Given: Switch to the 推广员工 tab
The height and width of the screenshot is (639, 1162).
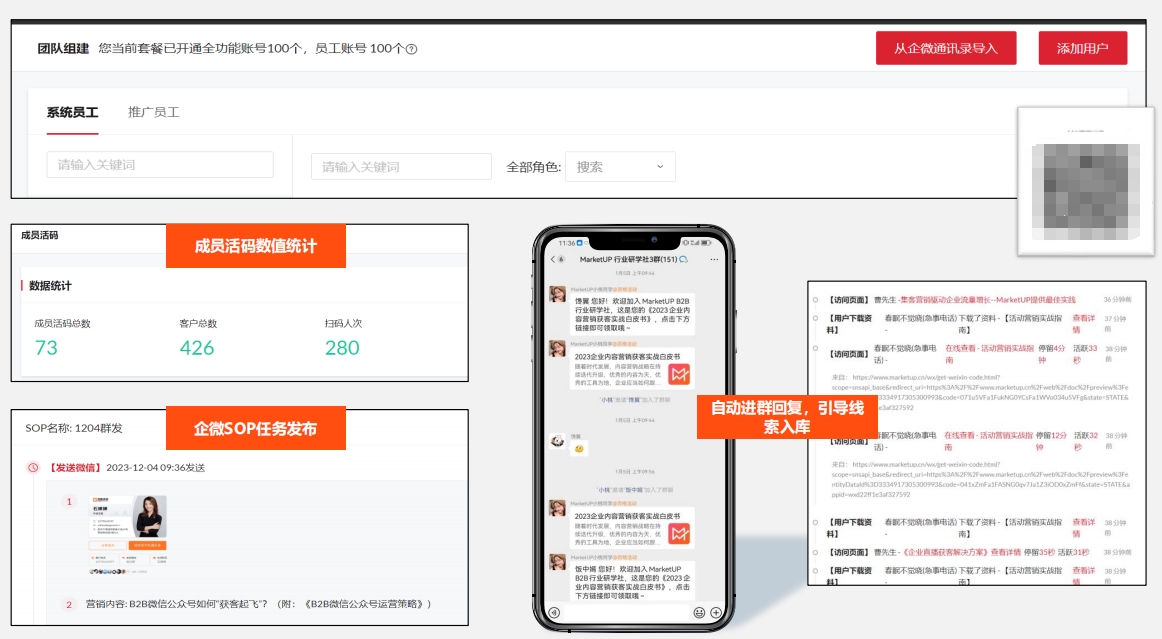Looking at the screenshot, I should [x=153, y=112].
